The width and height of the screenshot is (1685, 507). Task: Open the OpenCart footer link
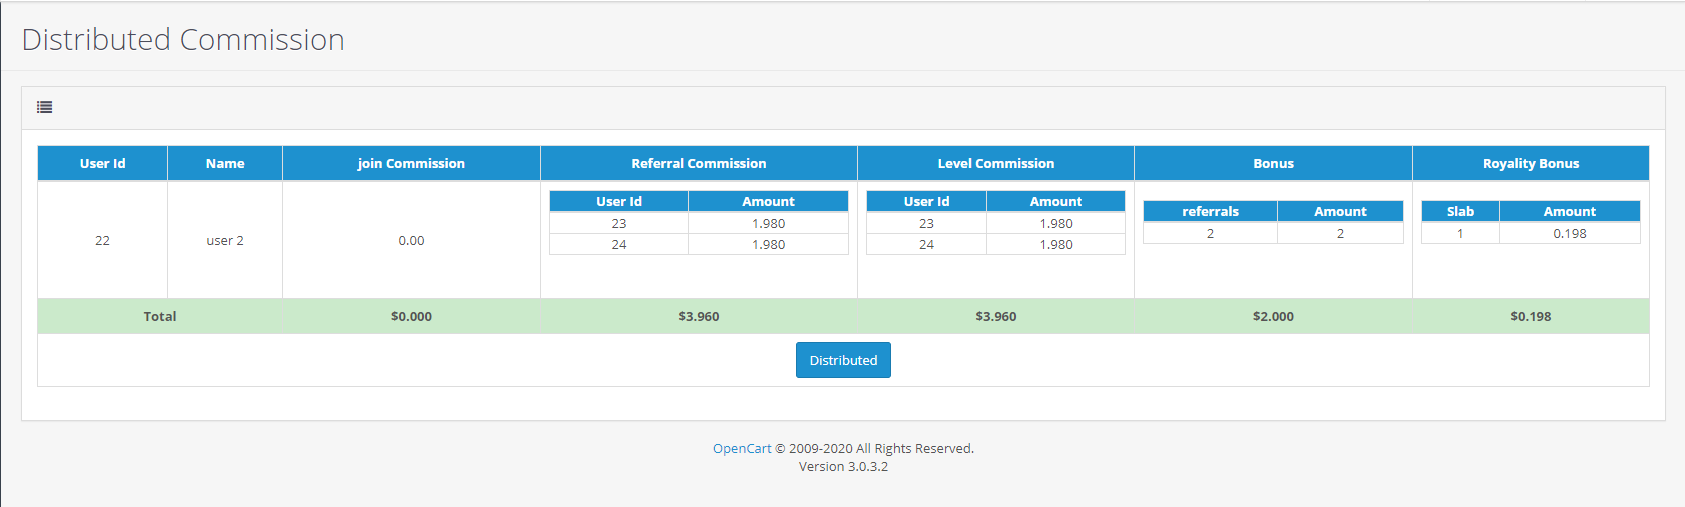741,448
